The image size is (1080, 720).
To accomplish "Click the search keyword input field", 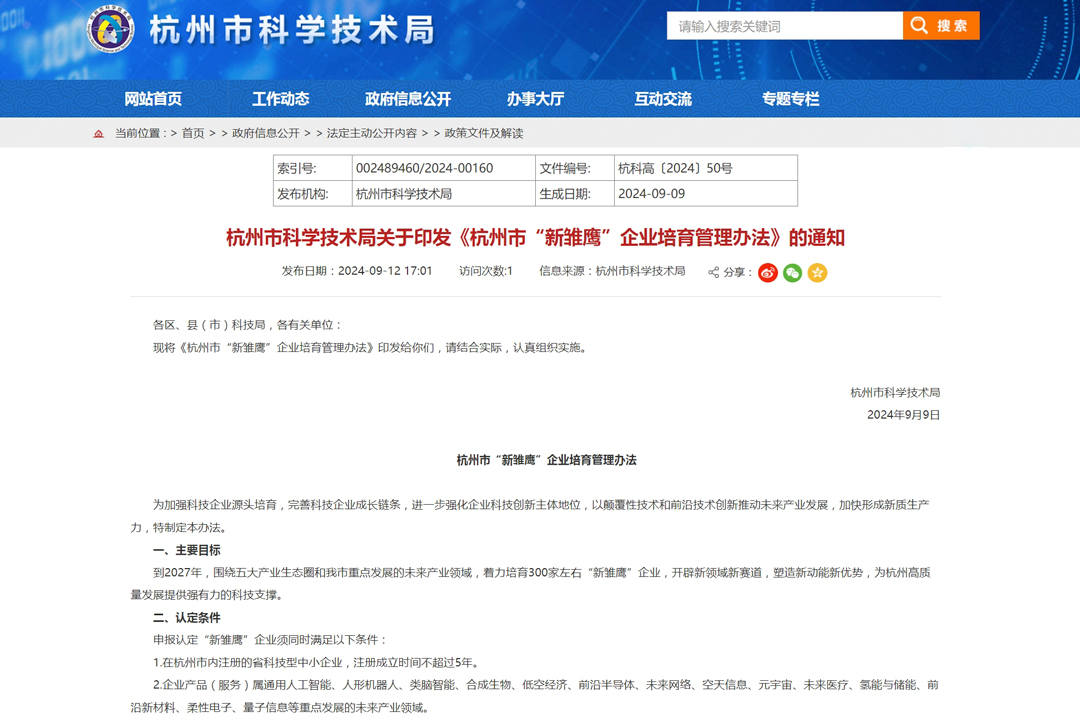I will coord(784,26).
